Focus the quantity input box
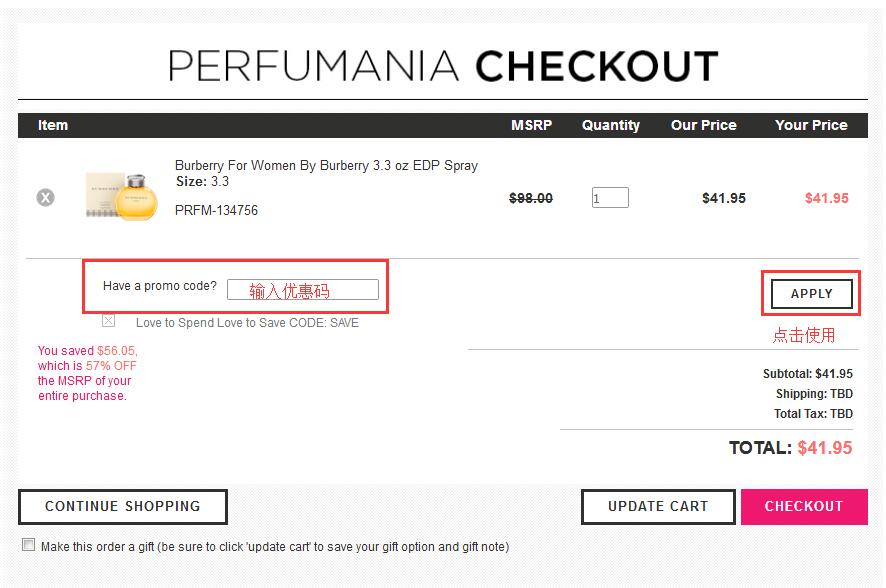 tap(610, 198)
